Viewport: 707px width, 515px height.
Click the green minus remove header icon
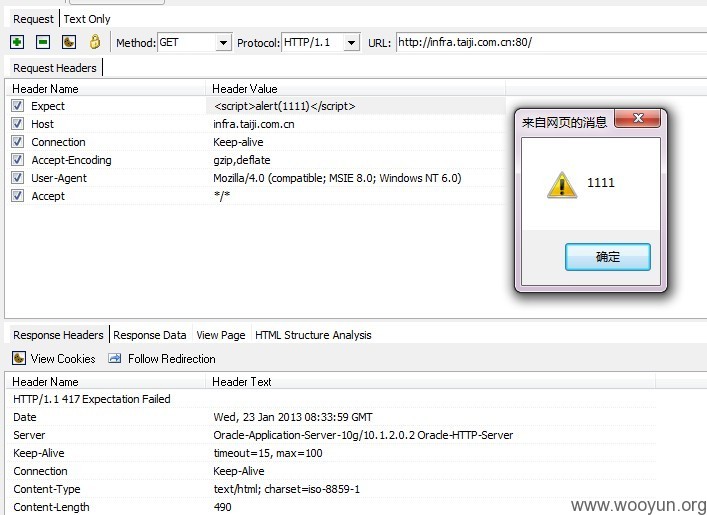[x=43, y=42]
